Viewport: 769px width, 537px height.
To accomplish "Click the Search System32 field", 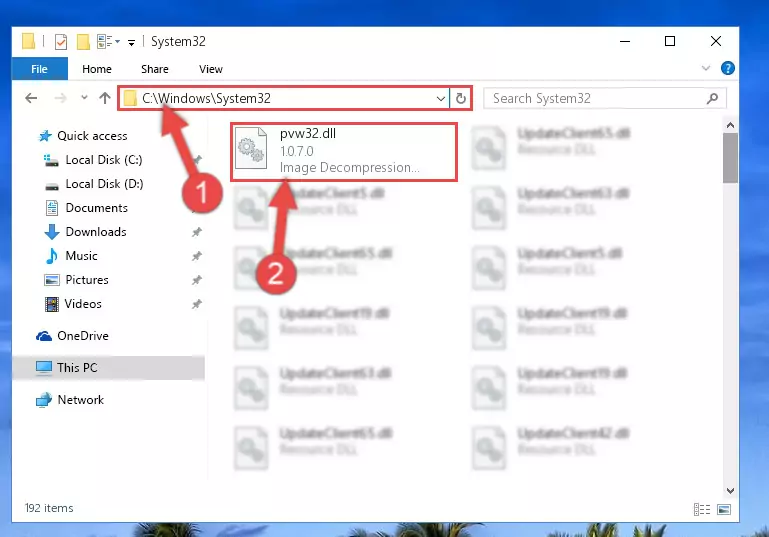I will (x=604, y=99).
